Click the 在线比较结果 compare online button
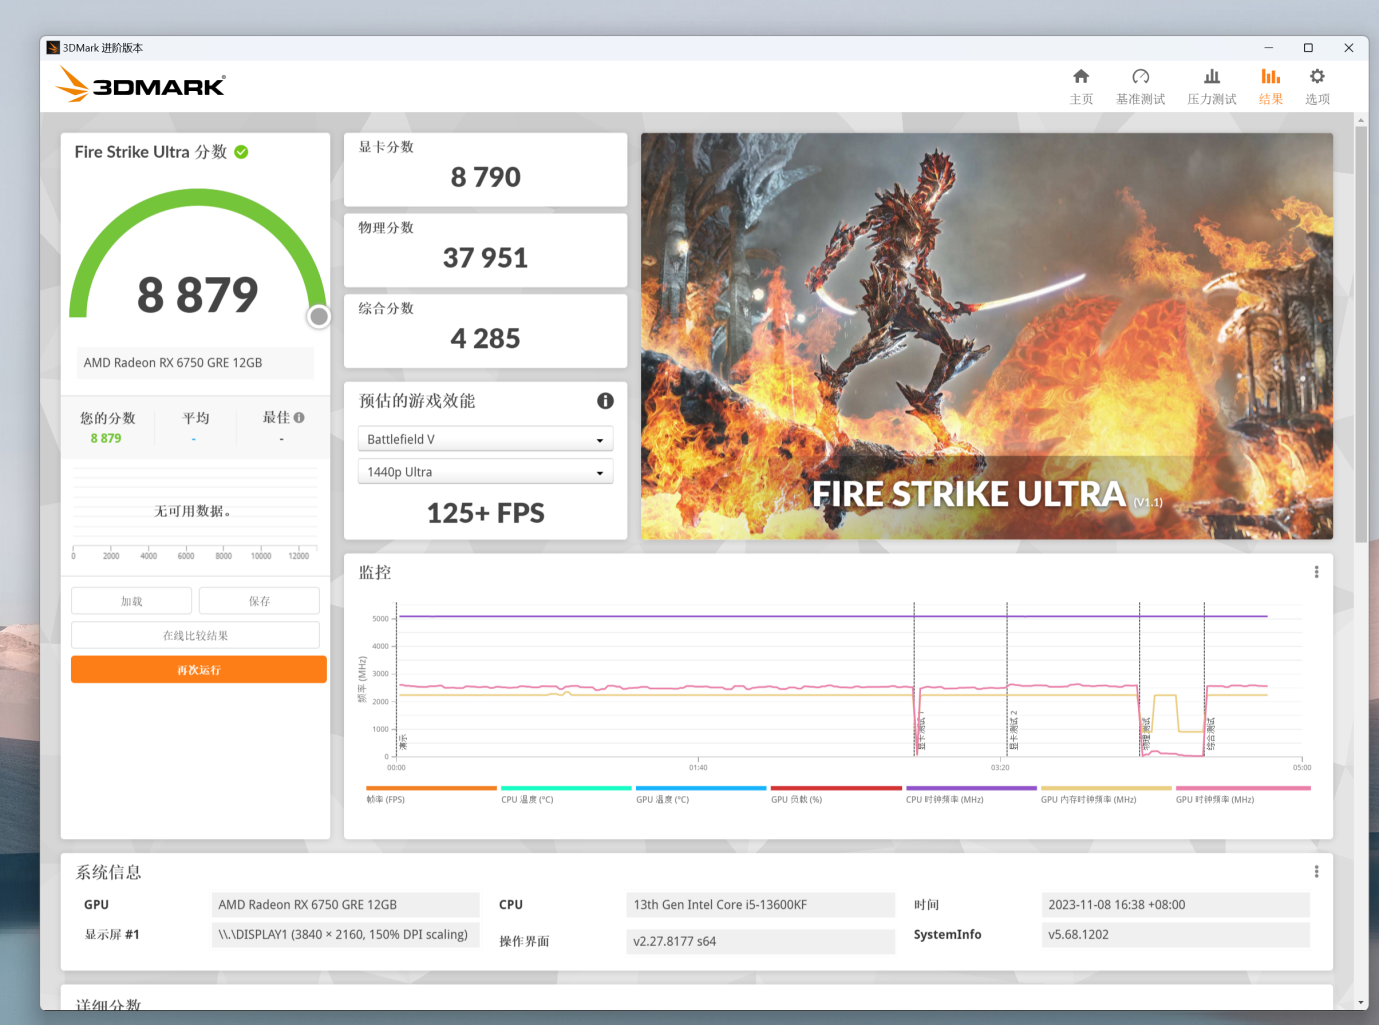The height and width of the screenshot is (1025, 1379). (x=195, y=635)
